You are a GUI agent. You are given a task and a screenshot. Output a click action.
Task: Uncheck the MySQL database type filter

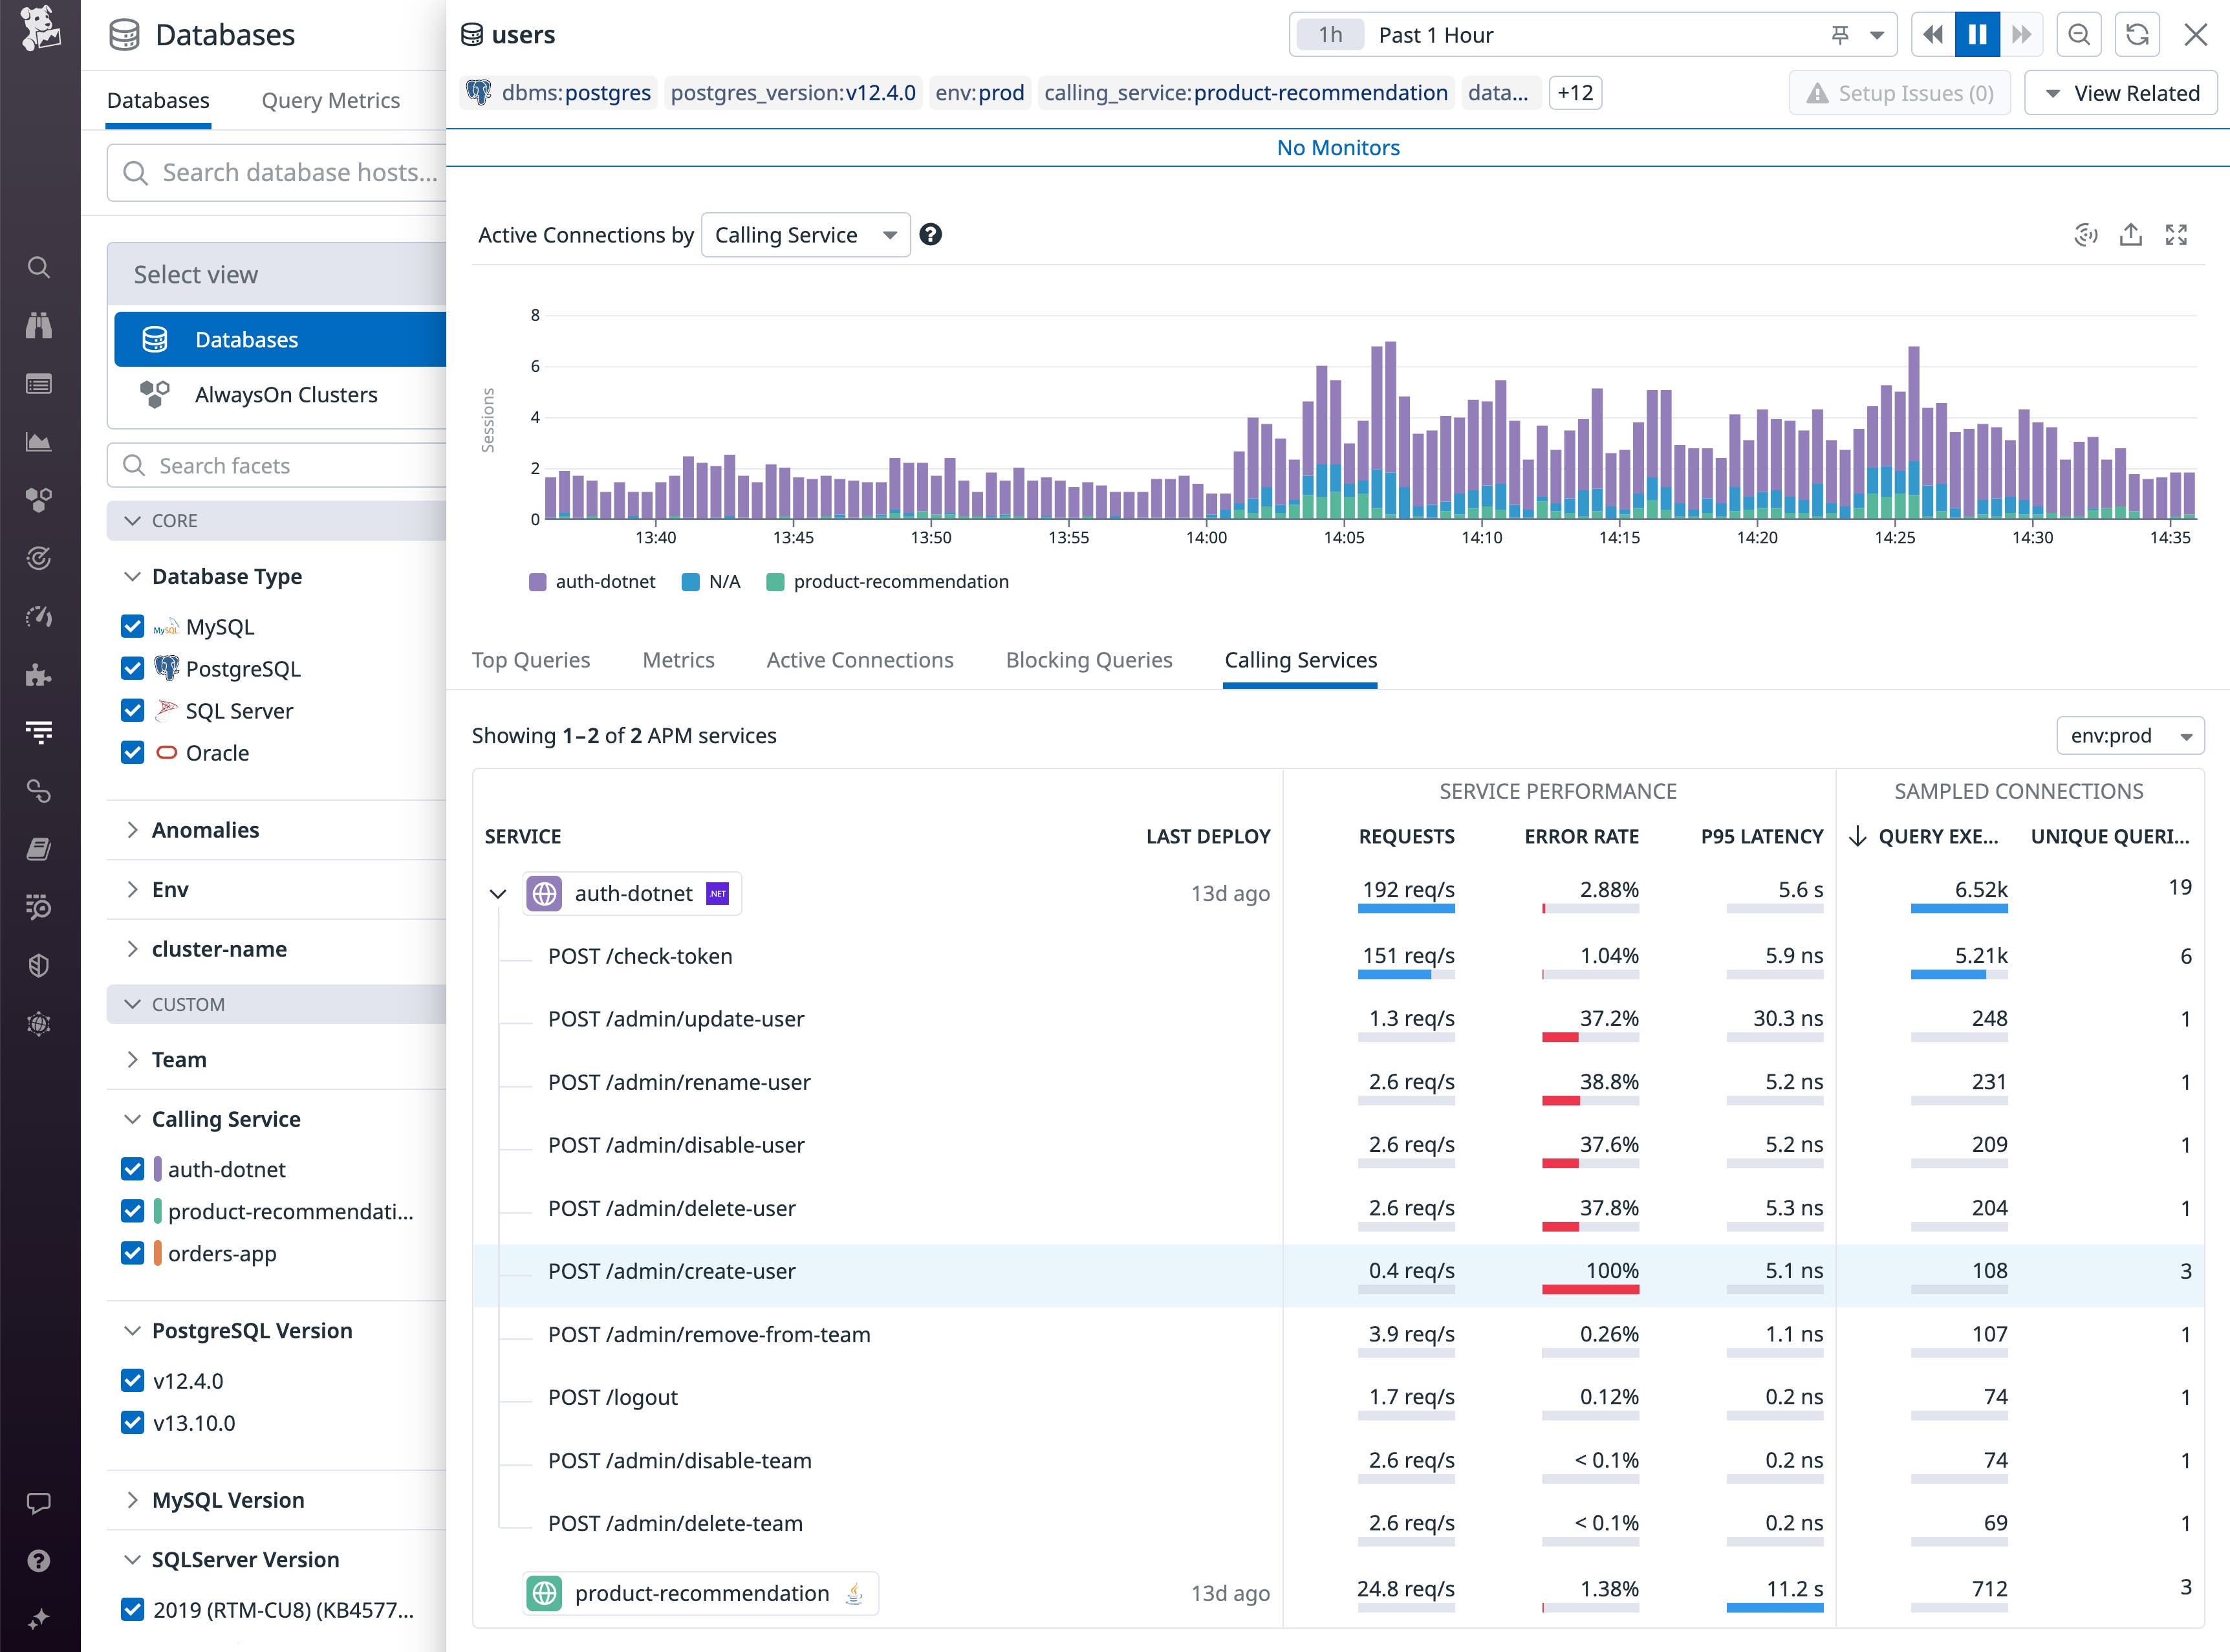133,626
